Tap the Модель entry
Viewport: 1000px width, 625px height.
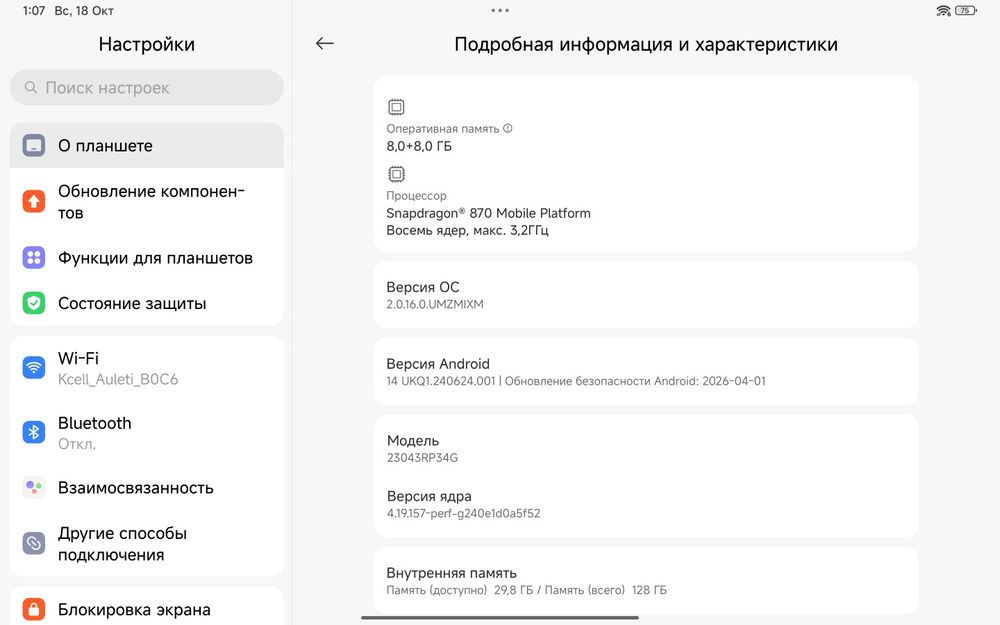coord(645,448)
